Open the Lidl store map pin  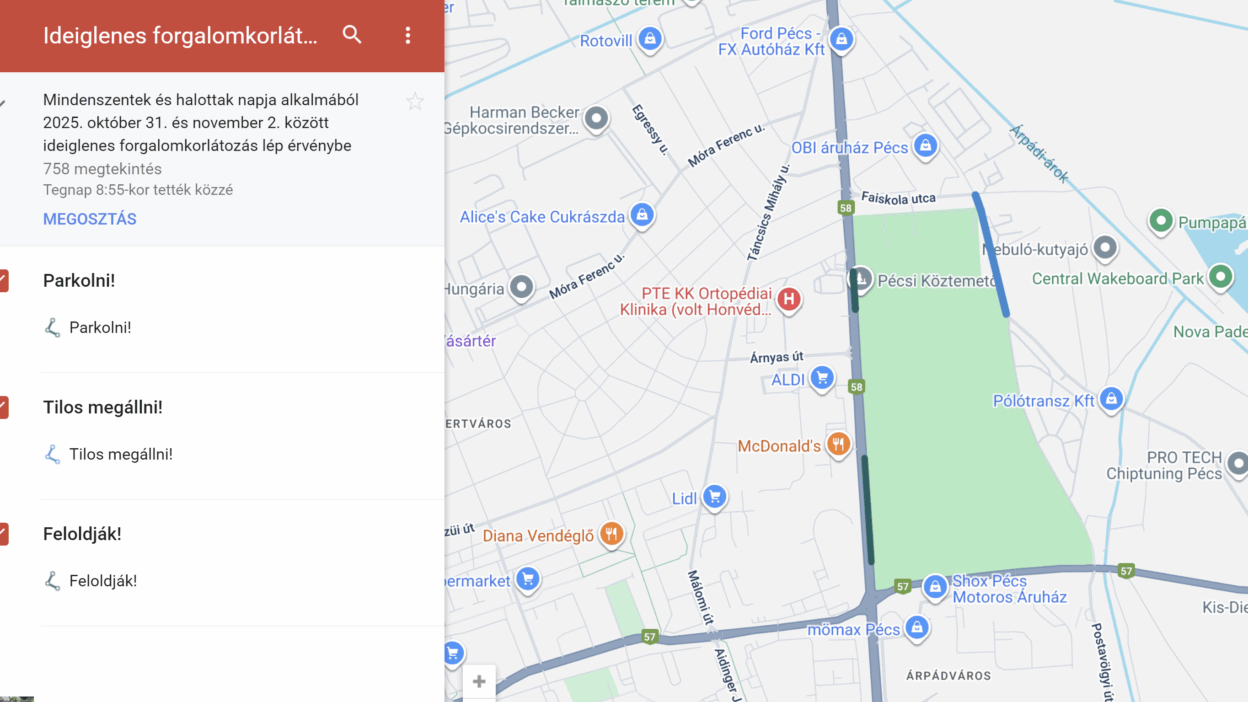pos(714,497)
